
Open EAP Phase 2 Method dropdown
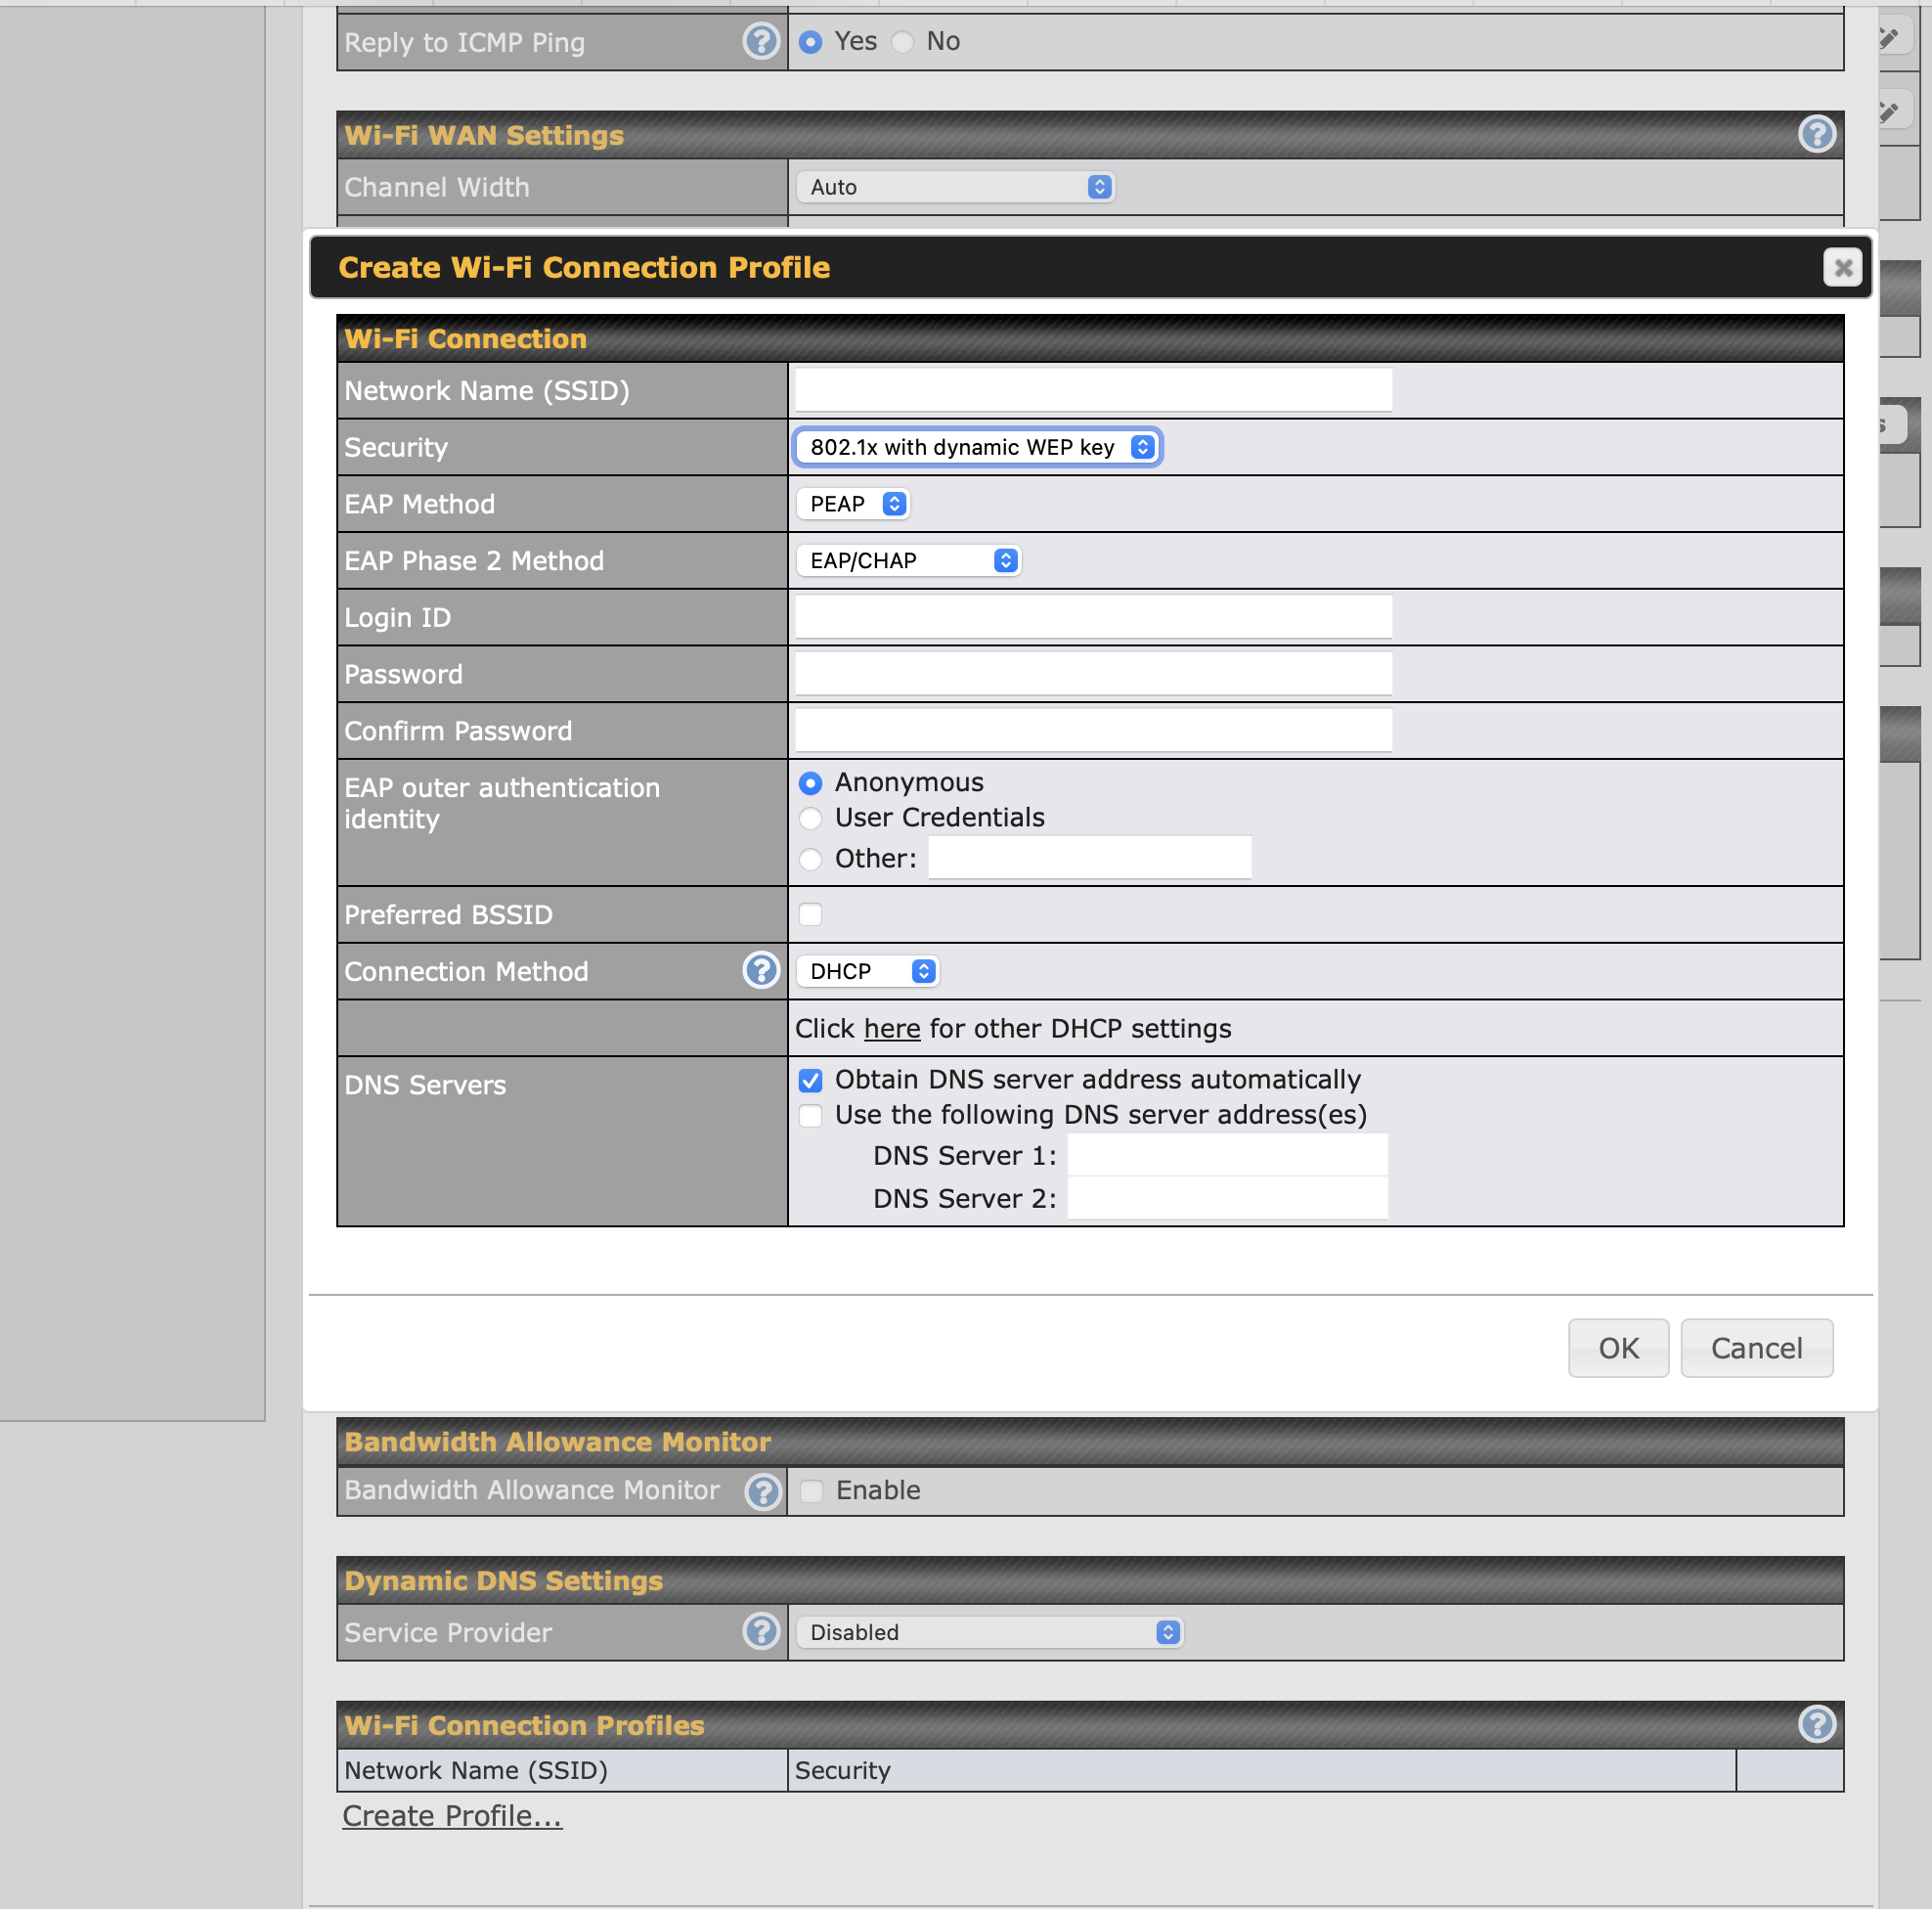tap(908, 561)
